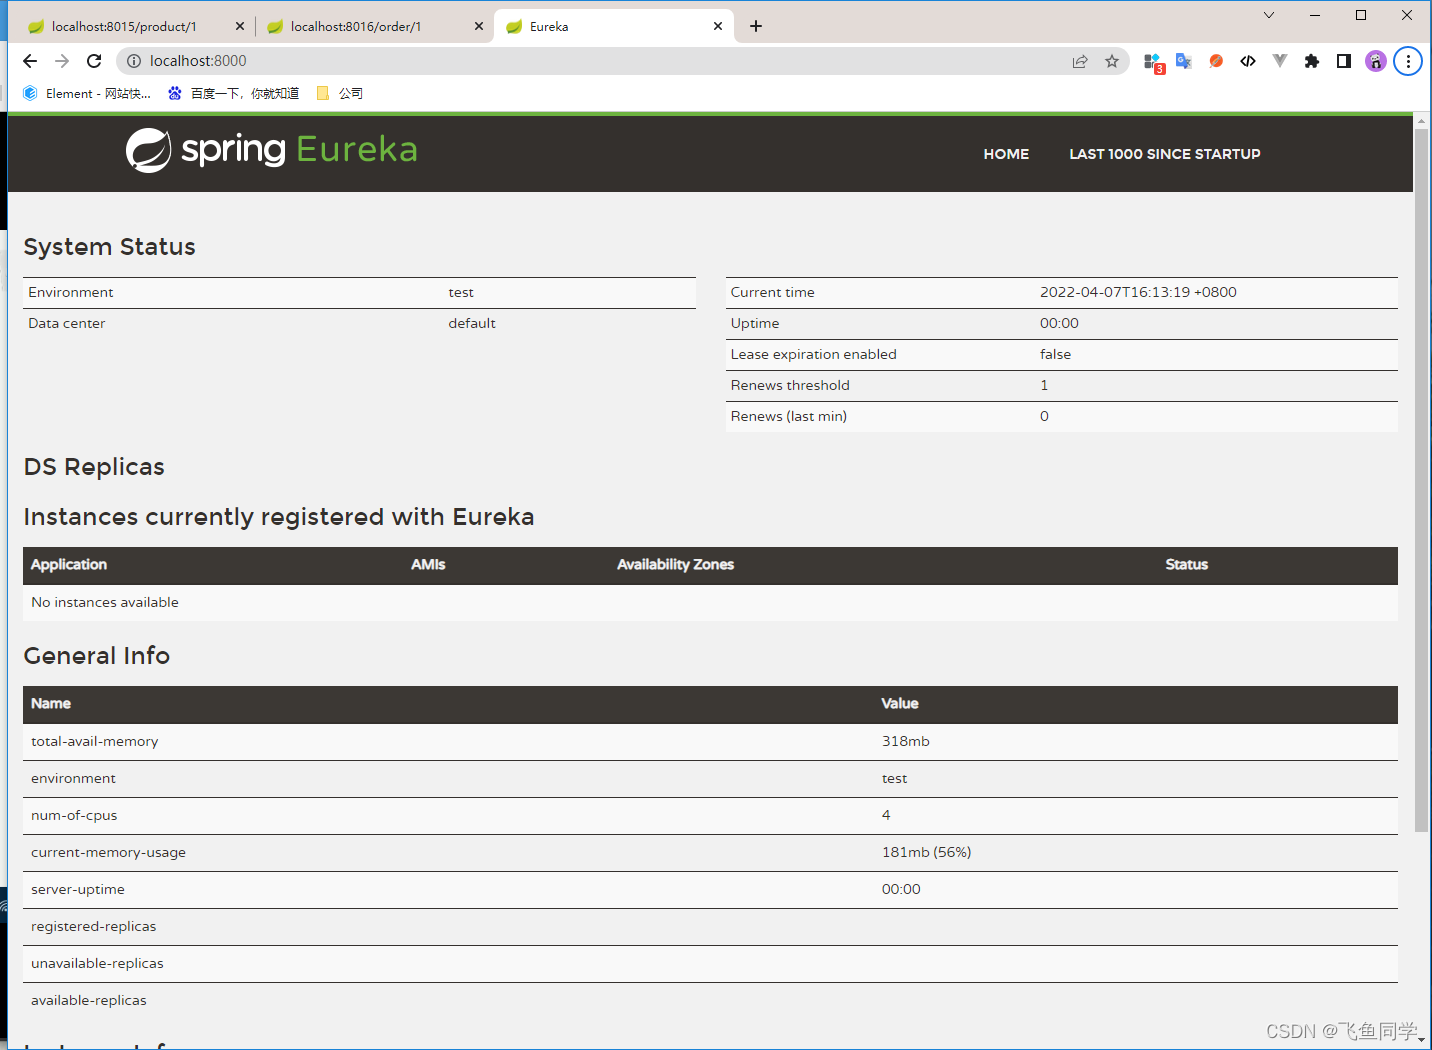Open the Chrome profile avatar
The image size is (1432, 1050).
[1376, 61]
